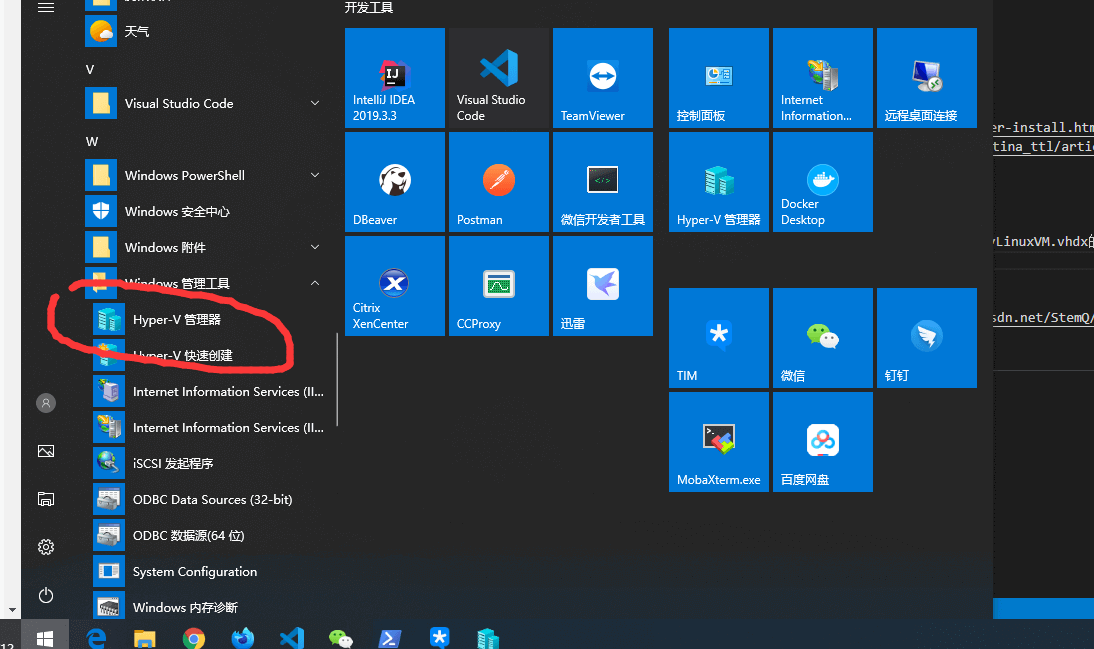Expand the Windows PowerShell folder

click(315, 175)
